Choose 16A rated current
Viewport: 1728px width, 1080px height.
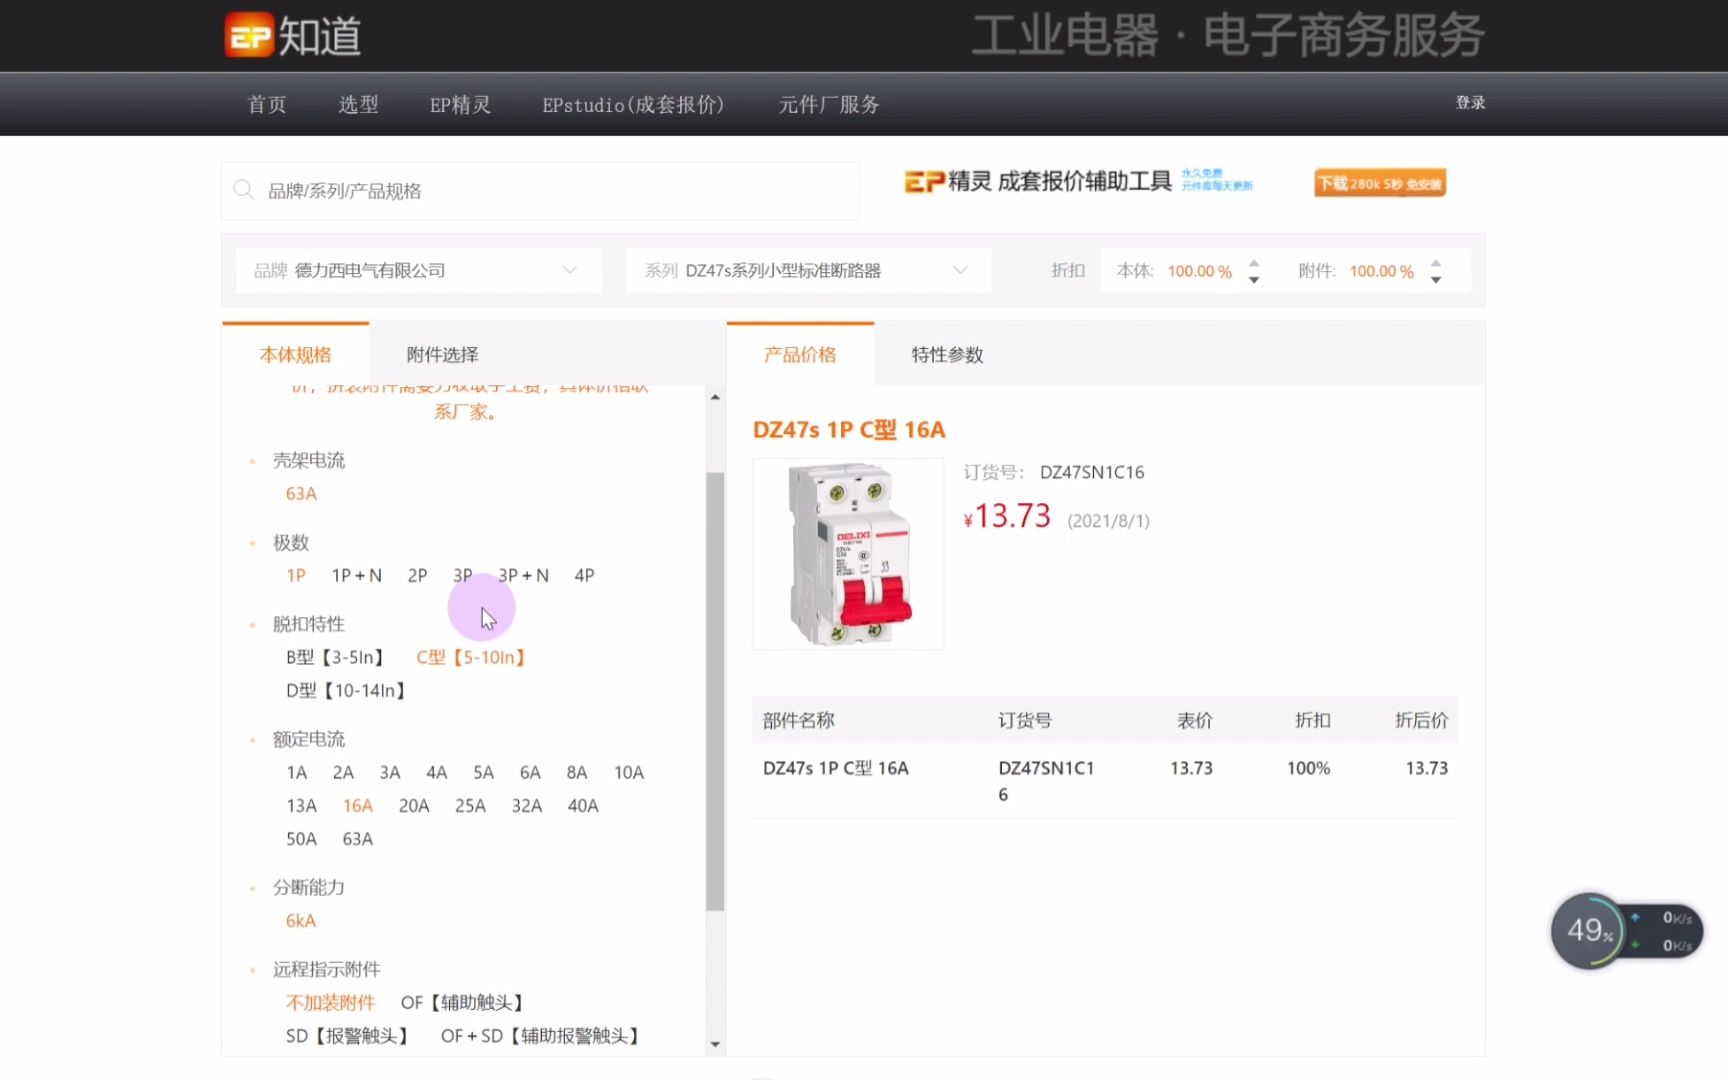(358, 805)
